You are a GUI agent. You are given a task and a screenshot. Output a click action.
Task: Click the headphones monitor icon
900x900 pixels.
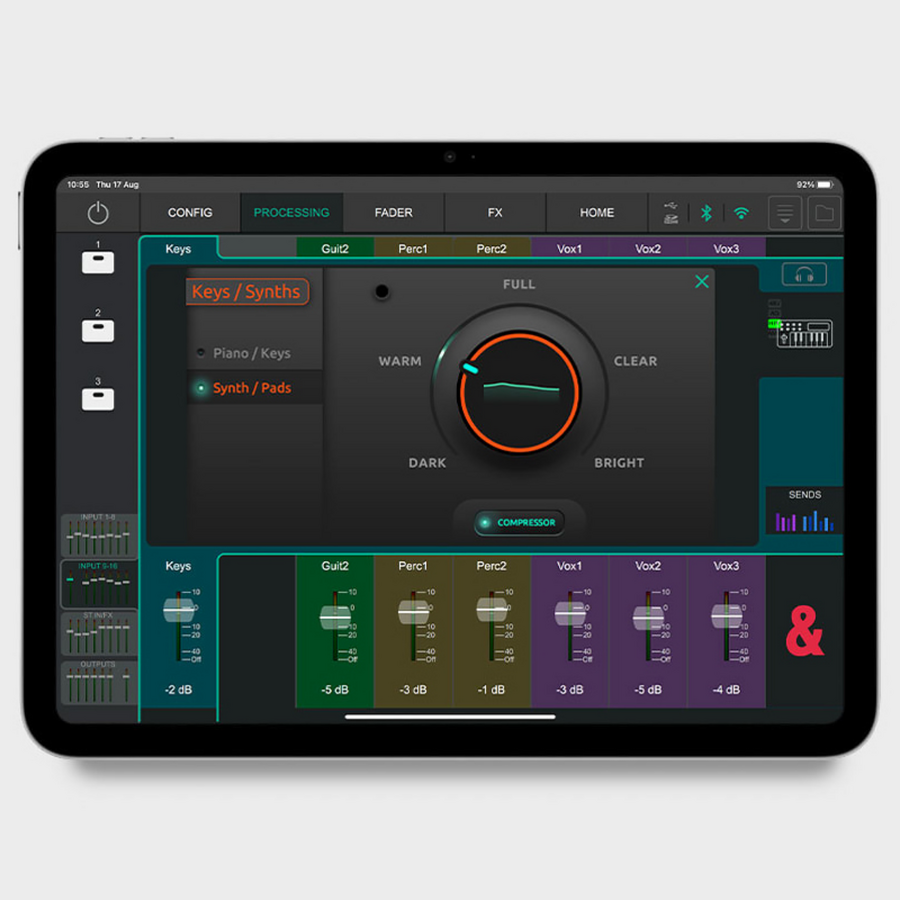804,275
